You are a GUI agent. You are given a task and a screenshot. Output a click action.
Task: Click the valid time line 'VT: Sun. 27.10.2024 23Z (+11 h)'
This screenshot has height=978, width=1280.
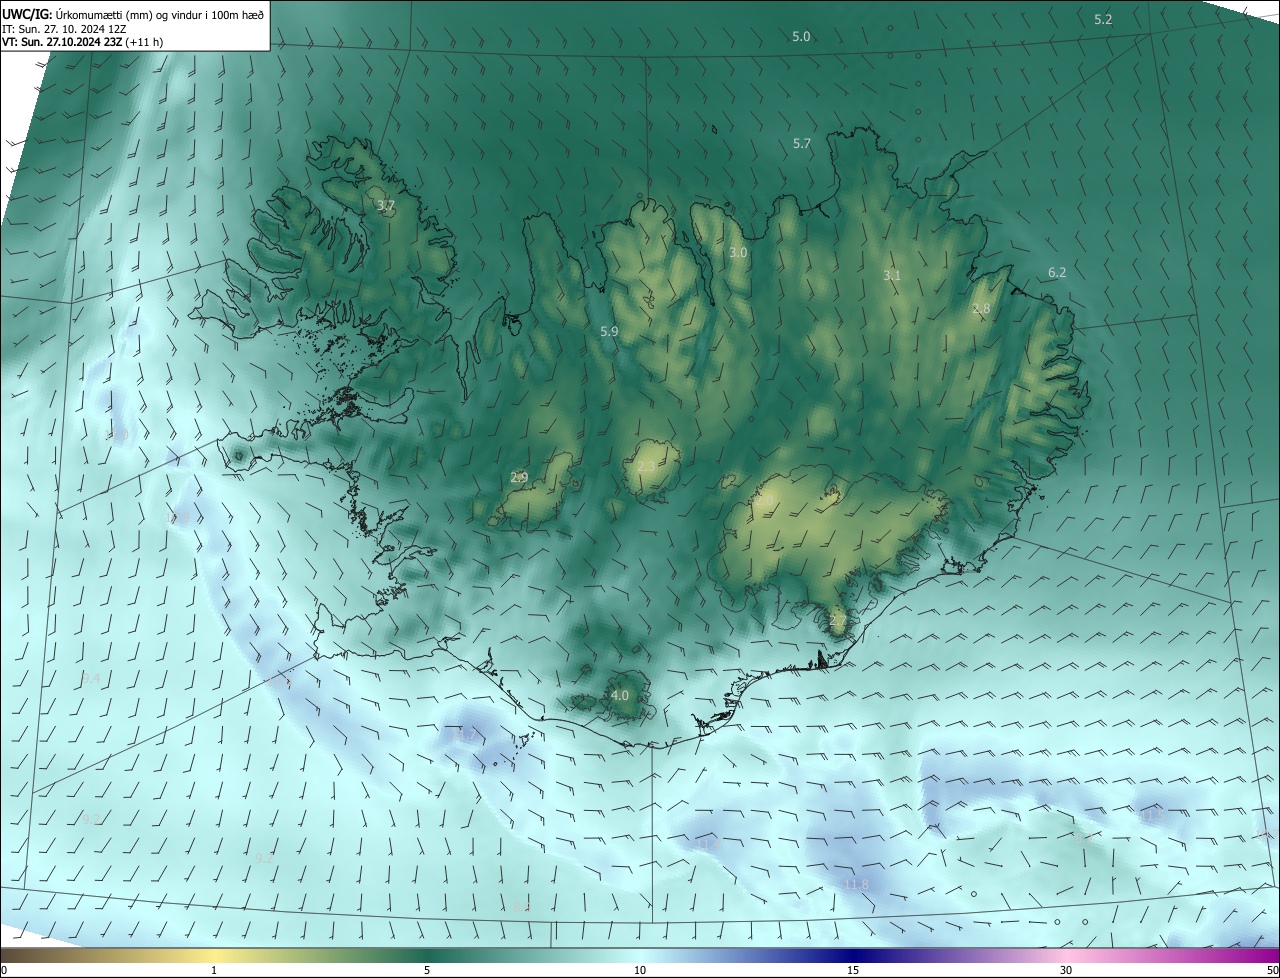[83, 42]
